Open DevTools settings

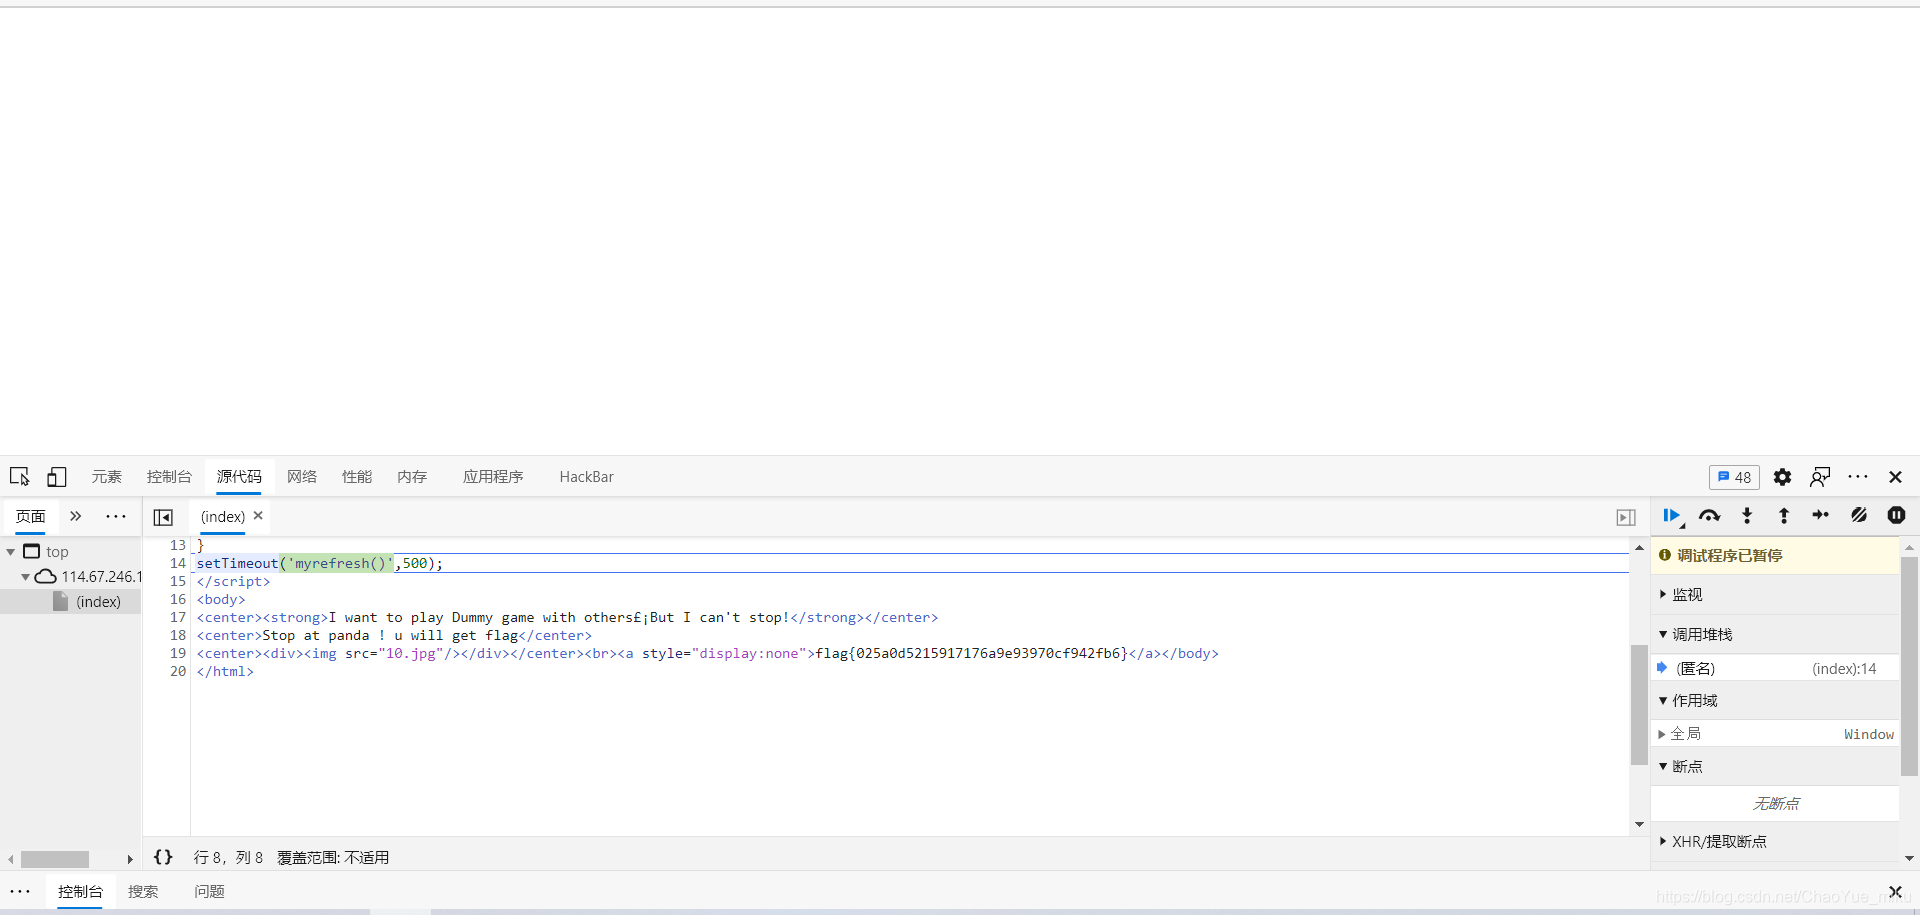[1782, 477]
